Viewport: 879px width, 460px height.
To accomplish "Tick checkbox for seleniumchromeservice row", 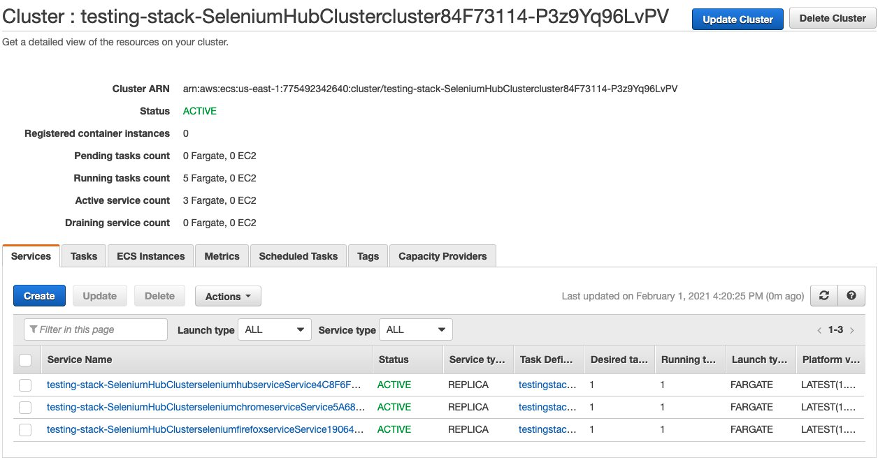I will 26,407.
